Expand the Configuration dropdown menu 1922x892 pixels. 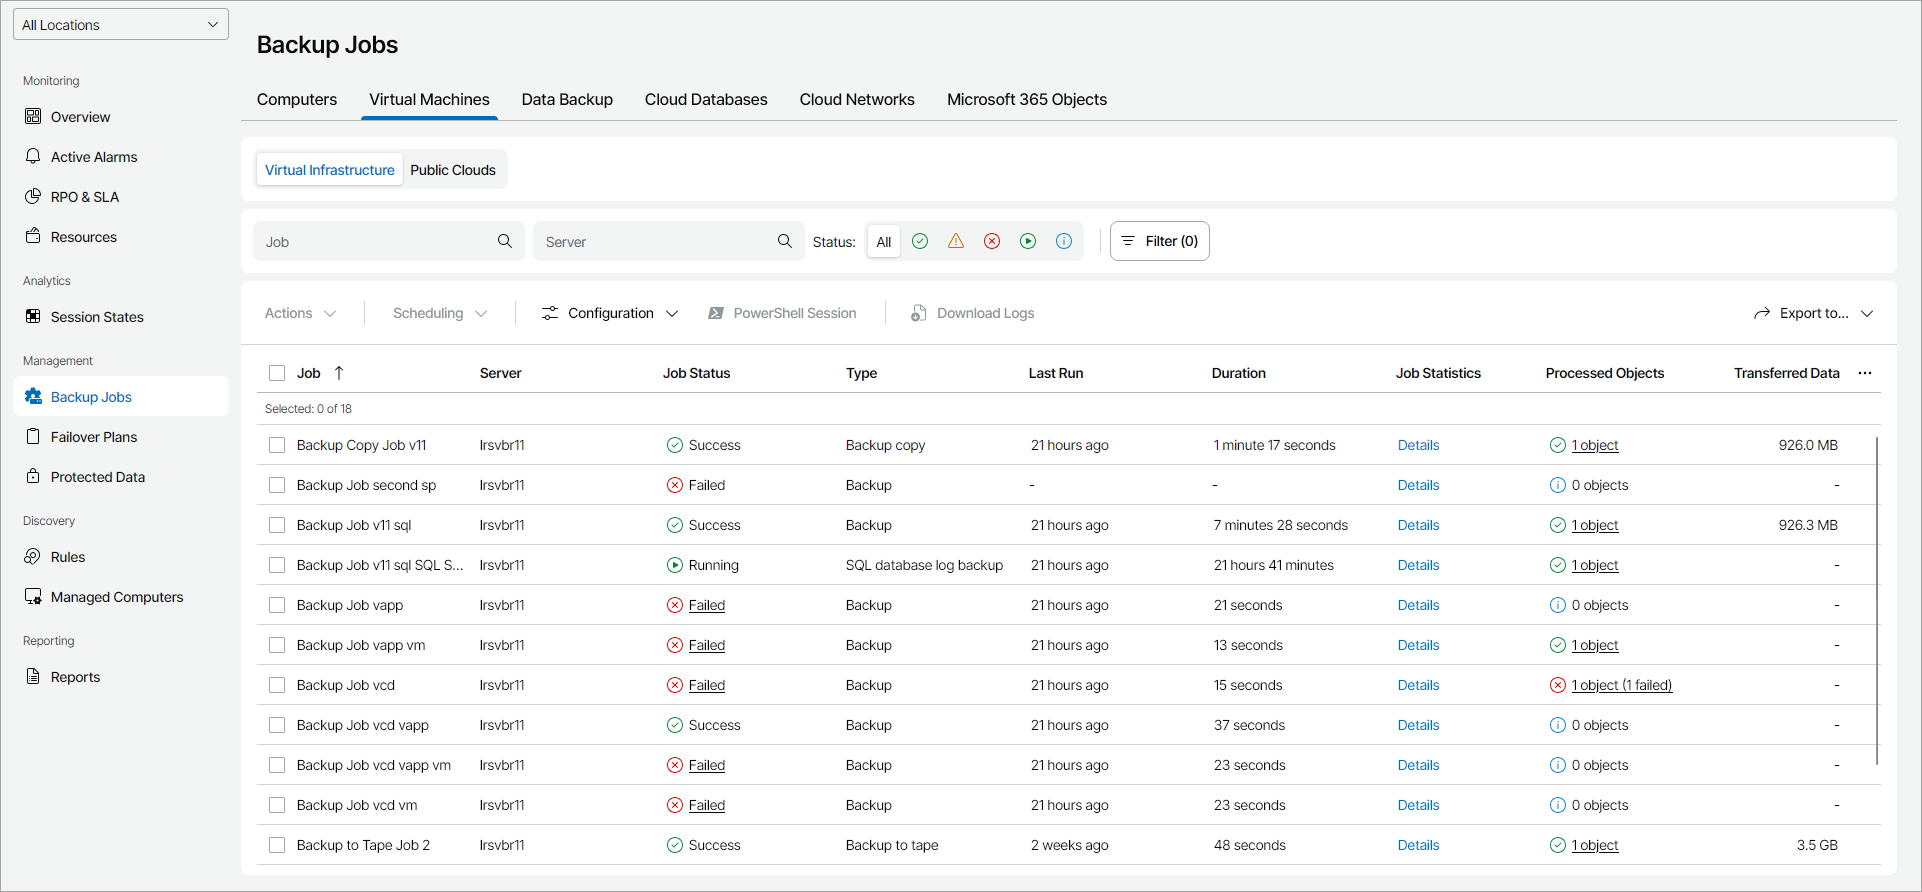point(610,313)
